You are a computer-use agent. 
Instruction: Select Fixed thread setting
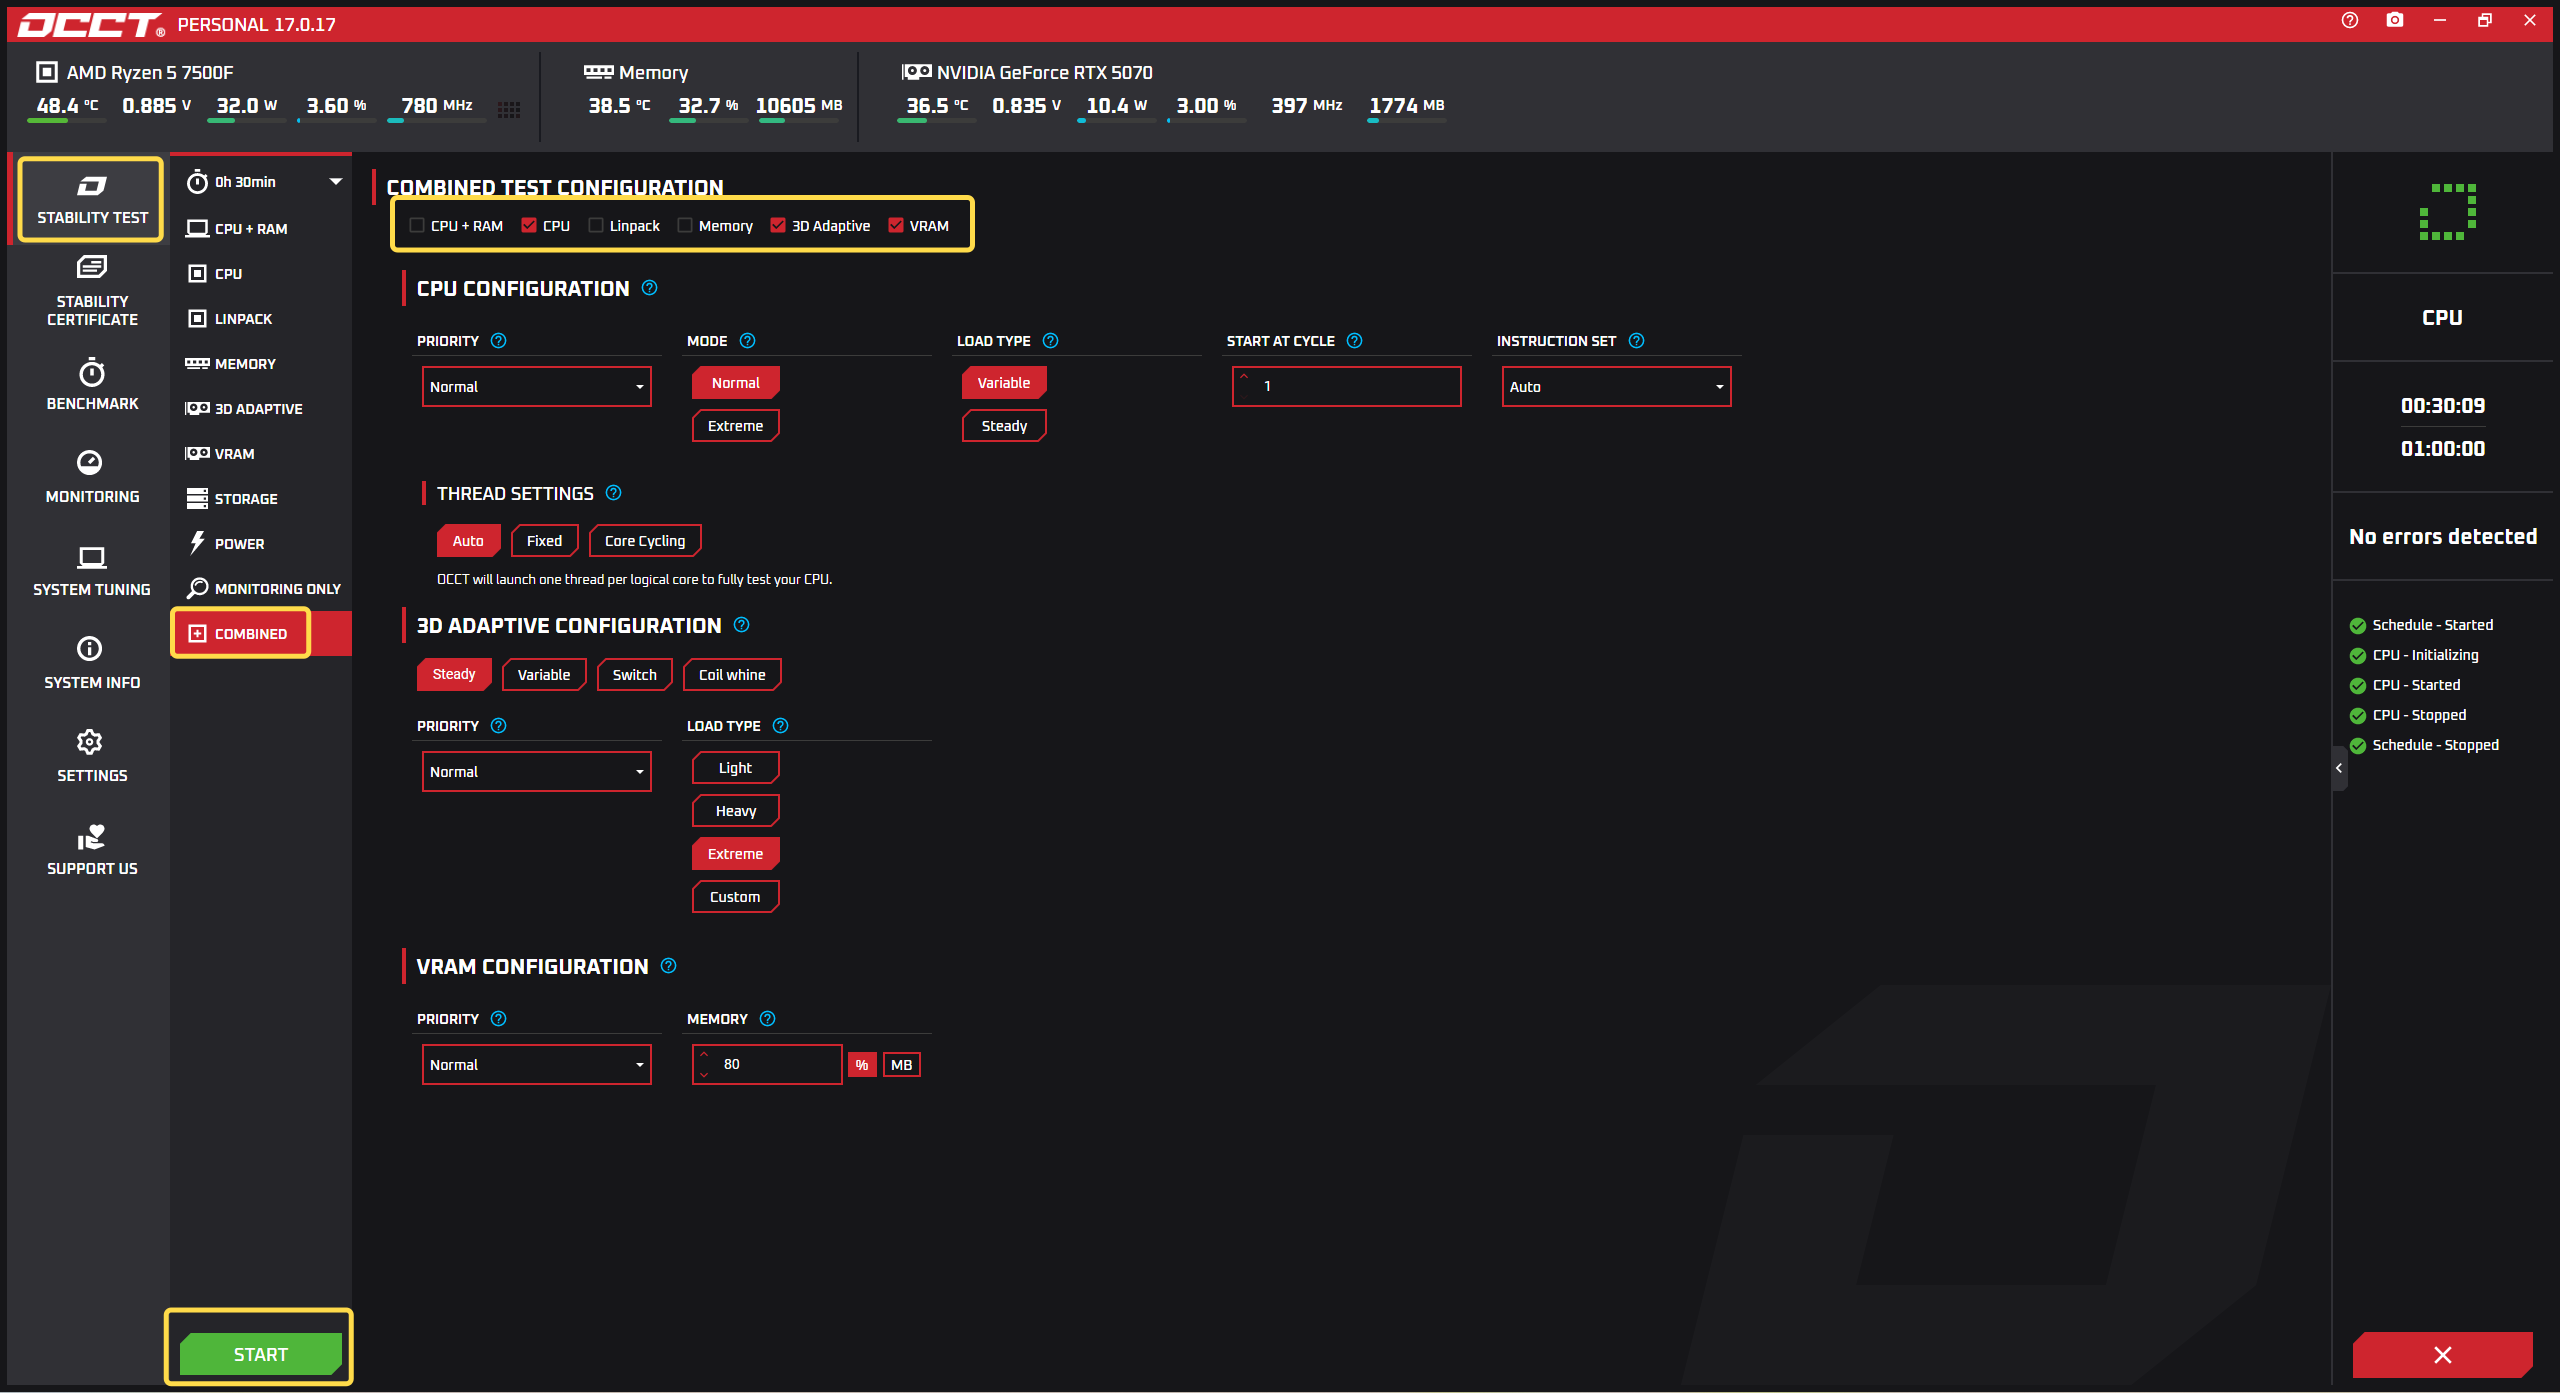545,541
